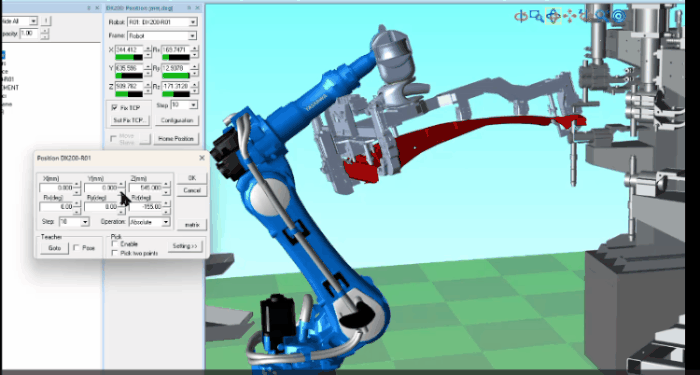Increase Z(mm) in the Position dialog
Viewport: 700px width, 375px height.
(x=166, y=183)
